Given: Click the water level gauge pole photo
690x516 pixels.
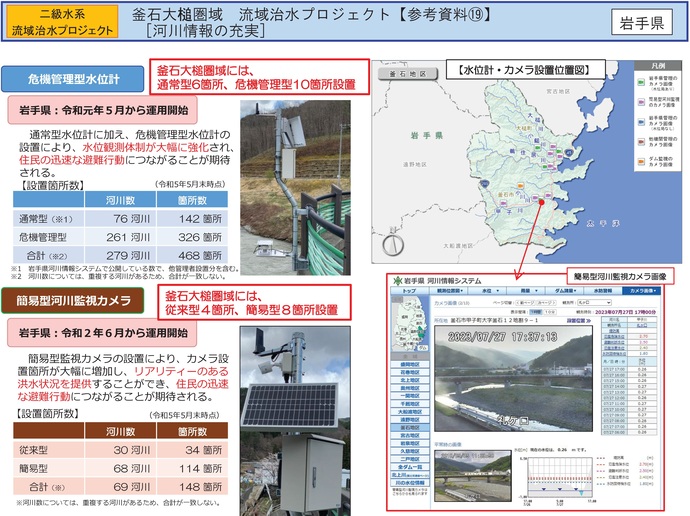Looking at the screenshot, I should point(295,188).
